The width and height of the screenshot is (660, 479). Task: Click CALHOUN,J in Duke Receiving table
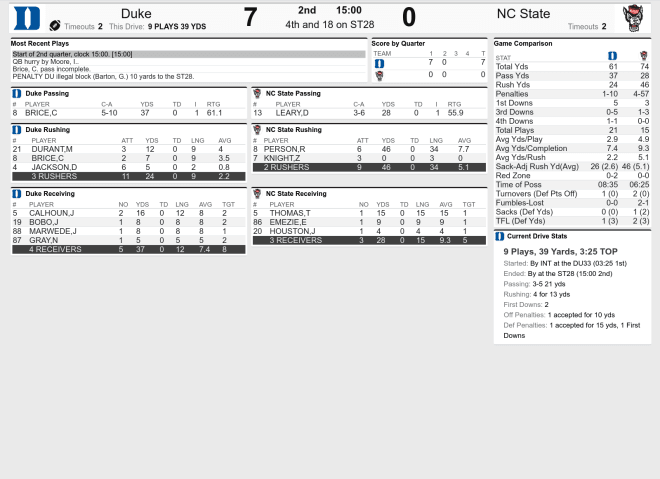click(51, 213)
